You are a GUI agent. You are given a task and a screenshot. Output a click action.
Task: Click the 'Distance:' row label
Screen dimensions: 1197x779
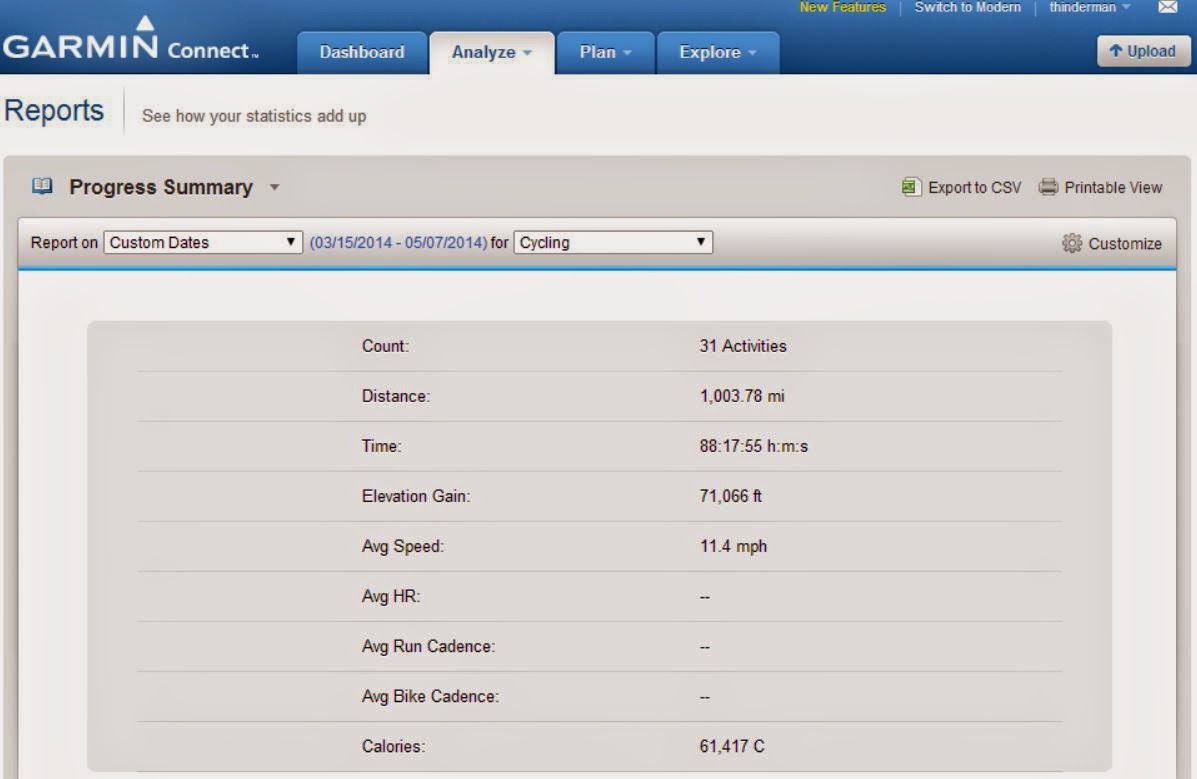396,396
